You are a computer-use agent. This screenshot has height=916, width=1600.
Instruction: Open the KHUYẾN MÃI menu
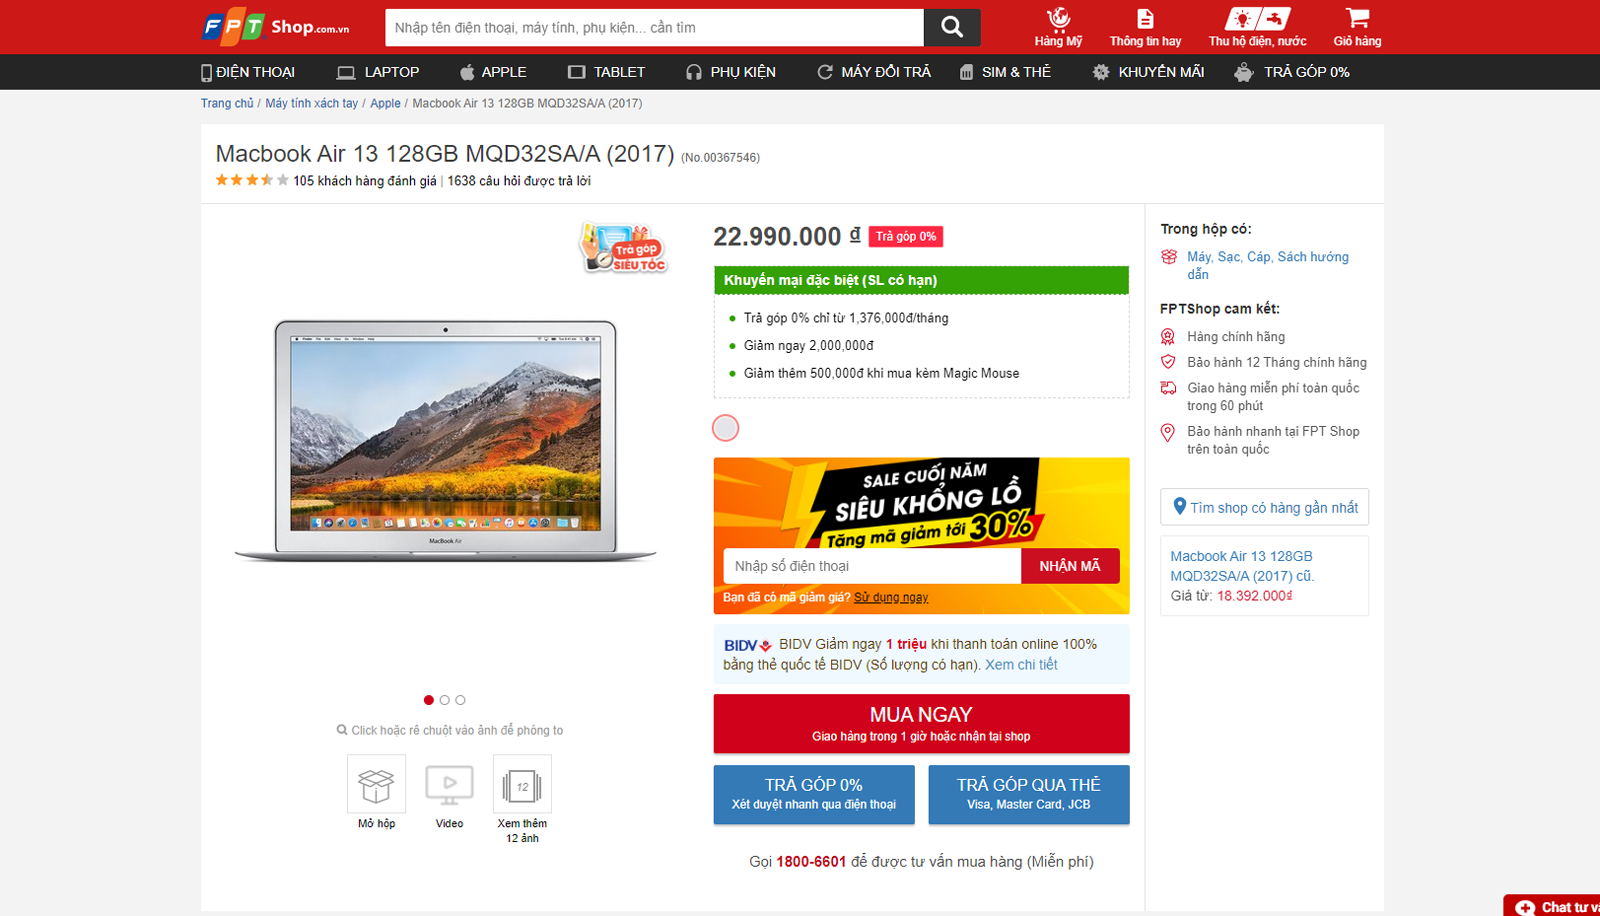[1148, 72]
